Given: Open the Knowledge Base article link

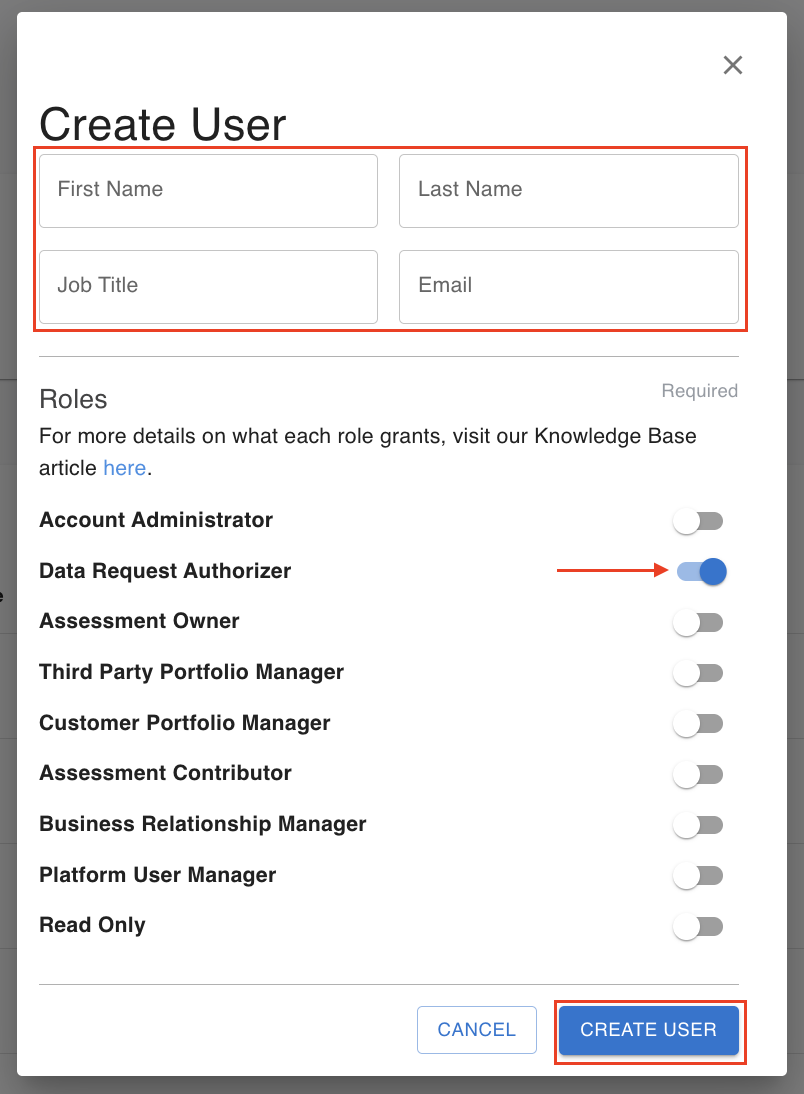Looking at the screenshot, I should point(124,467).
